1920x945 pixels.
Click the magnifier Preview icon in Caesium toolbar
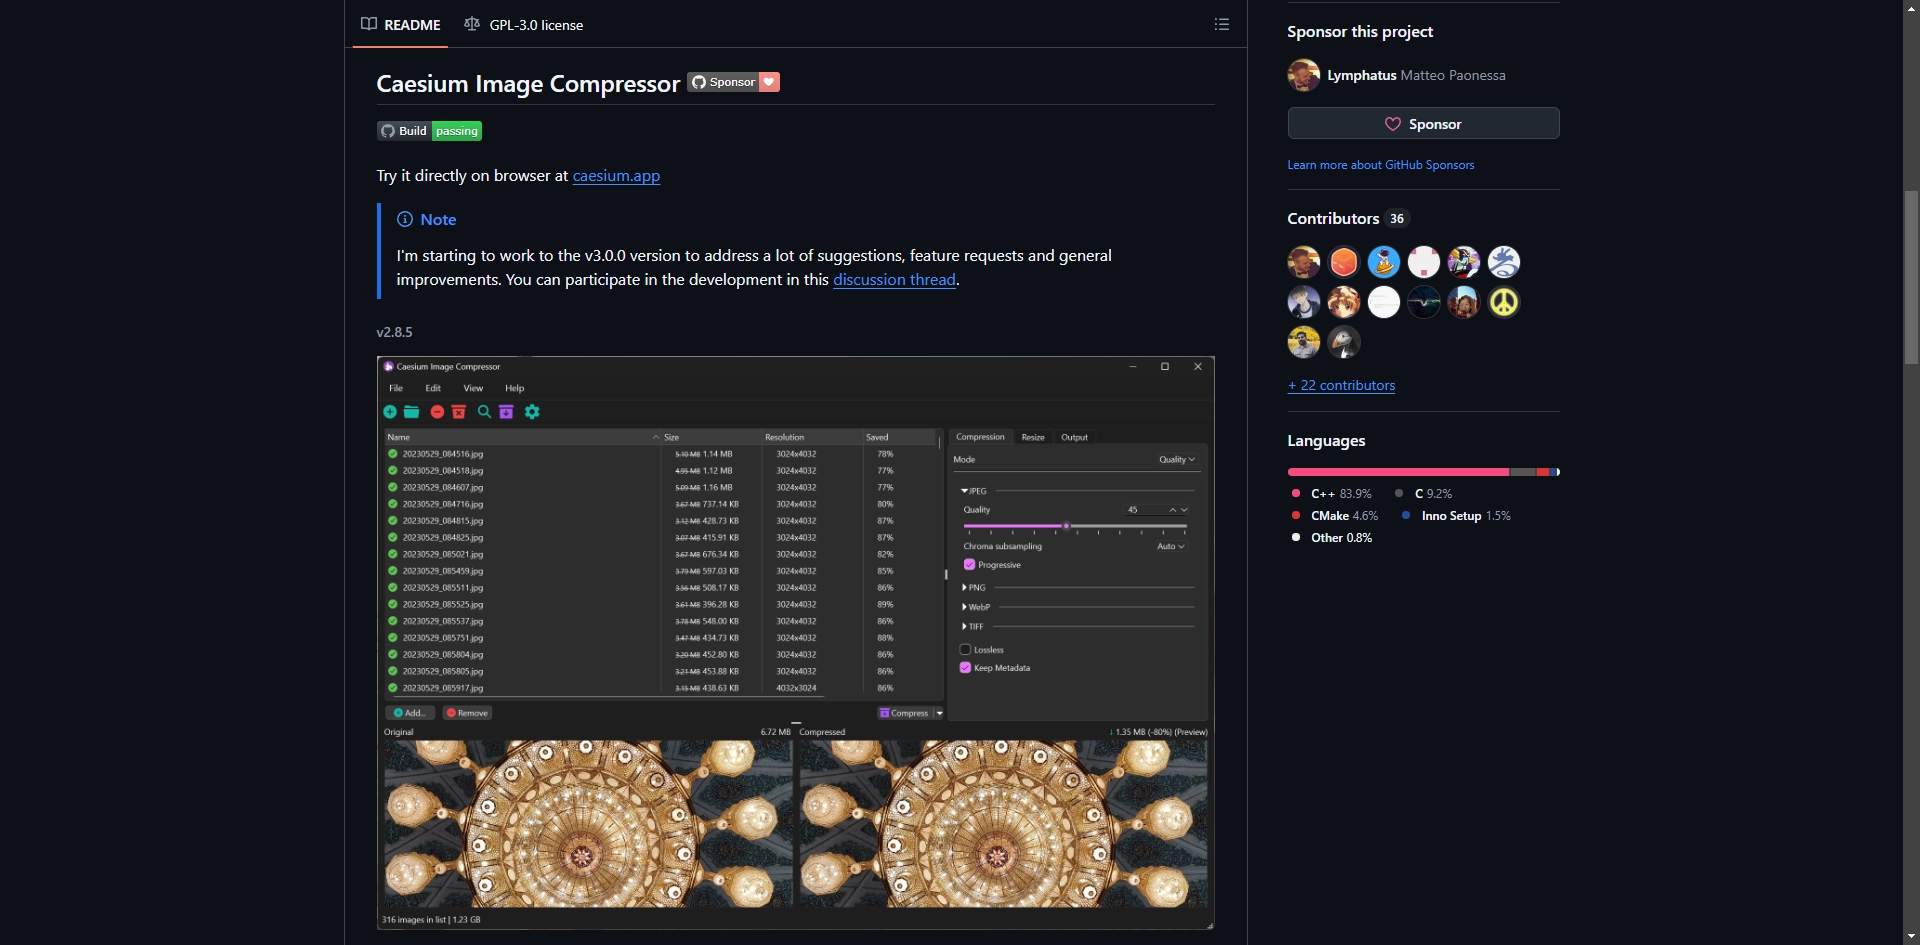[x=484, y=412]
